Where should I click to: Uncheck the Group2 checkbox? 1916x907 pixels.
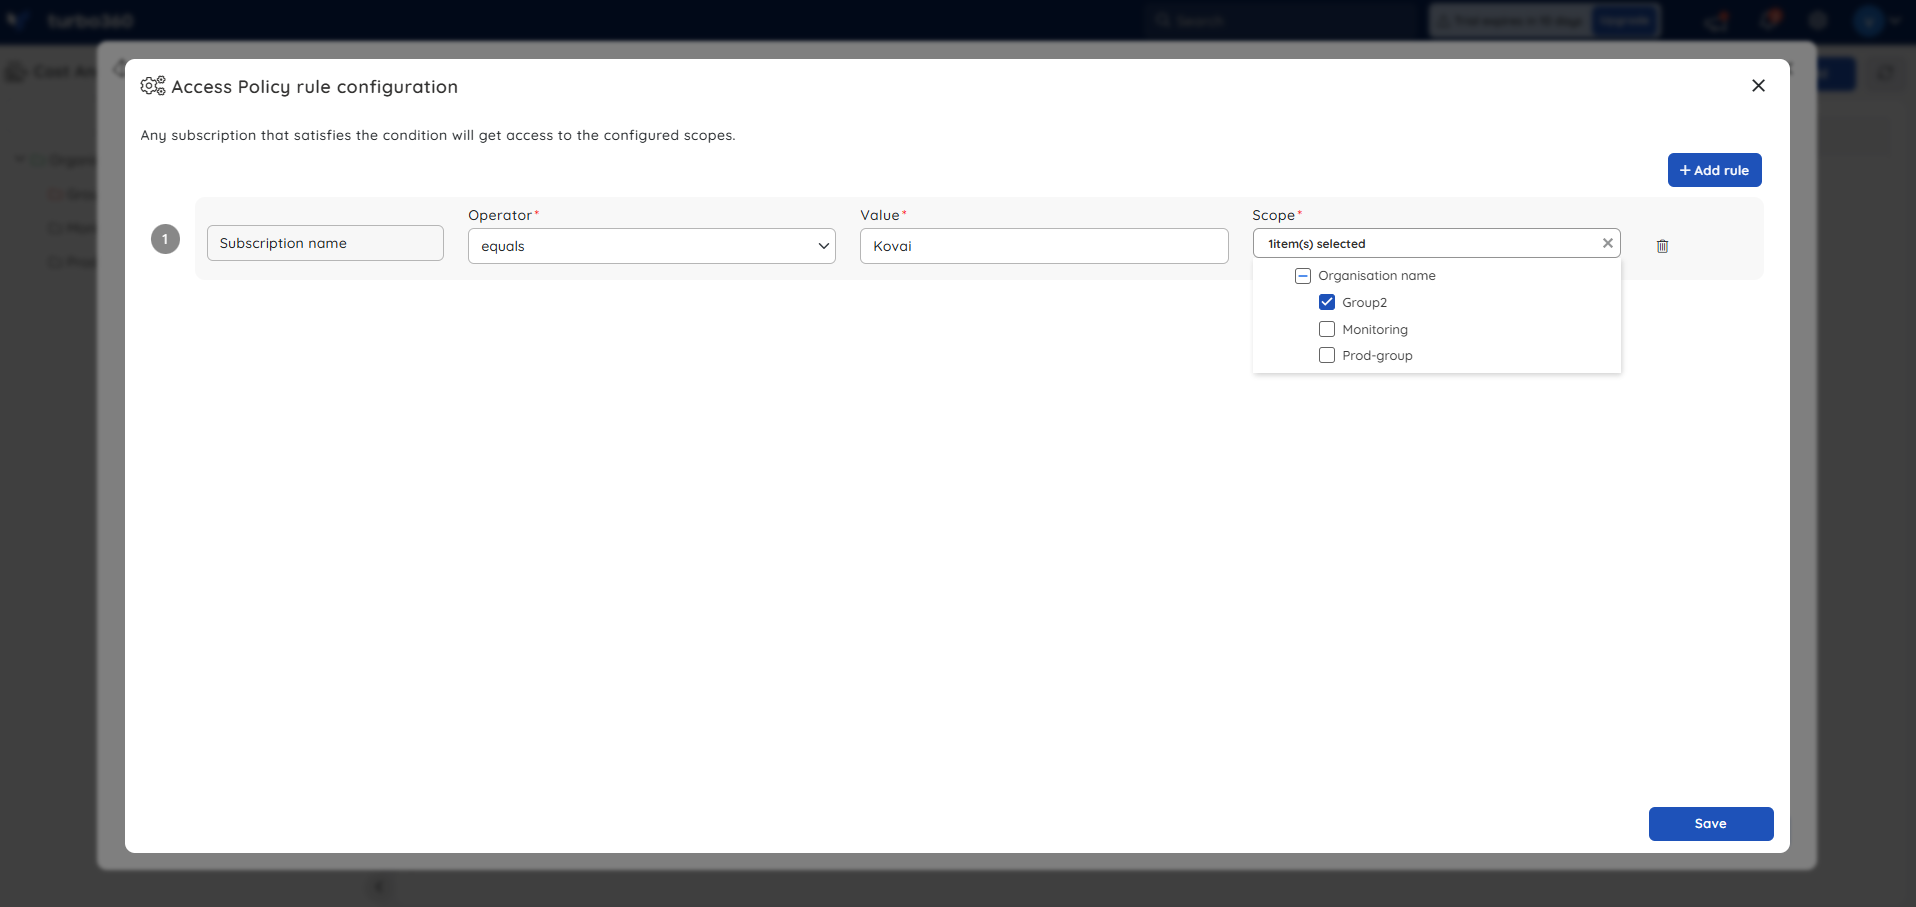[x=1327, y=302]
